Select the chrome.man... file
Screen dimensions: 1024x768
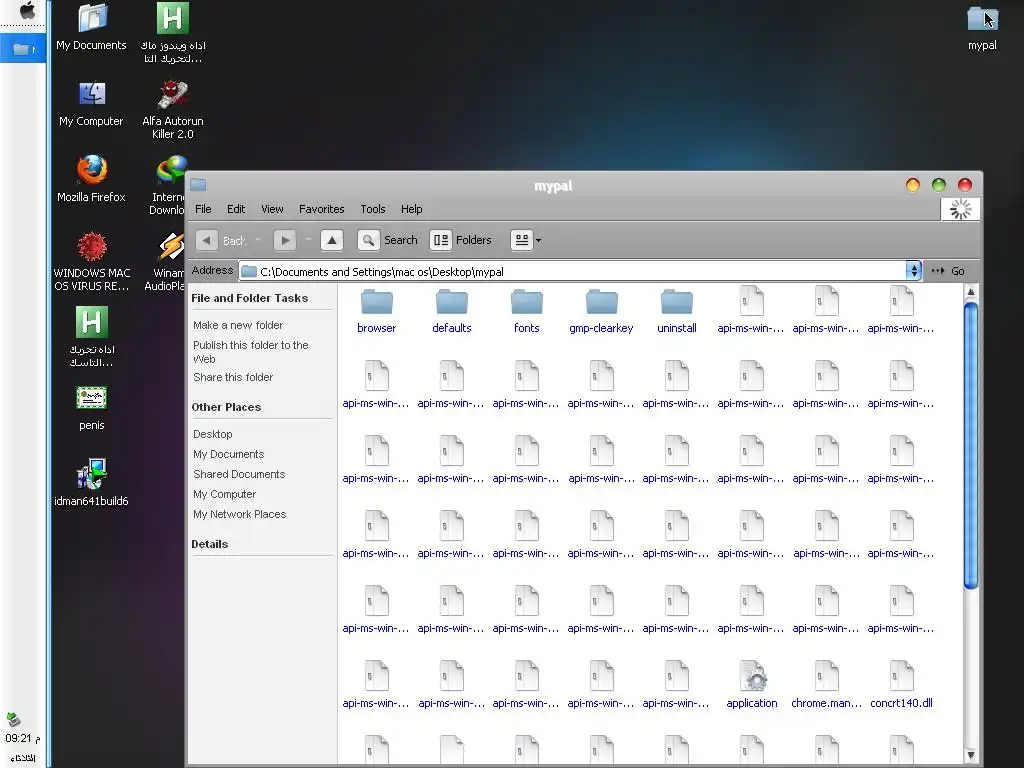[x=826, y=684]
